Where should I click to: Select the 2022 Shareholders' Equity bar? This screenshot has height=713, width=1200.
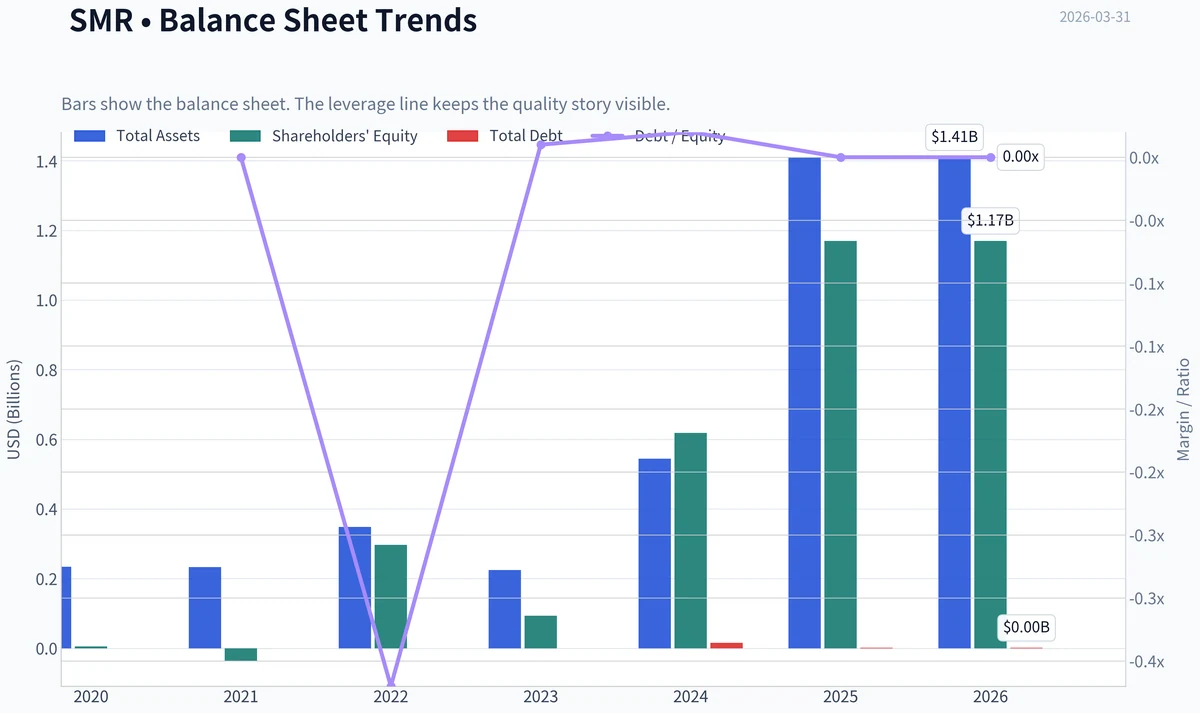tap(391, 597)
